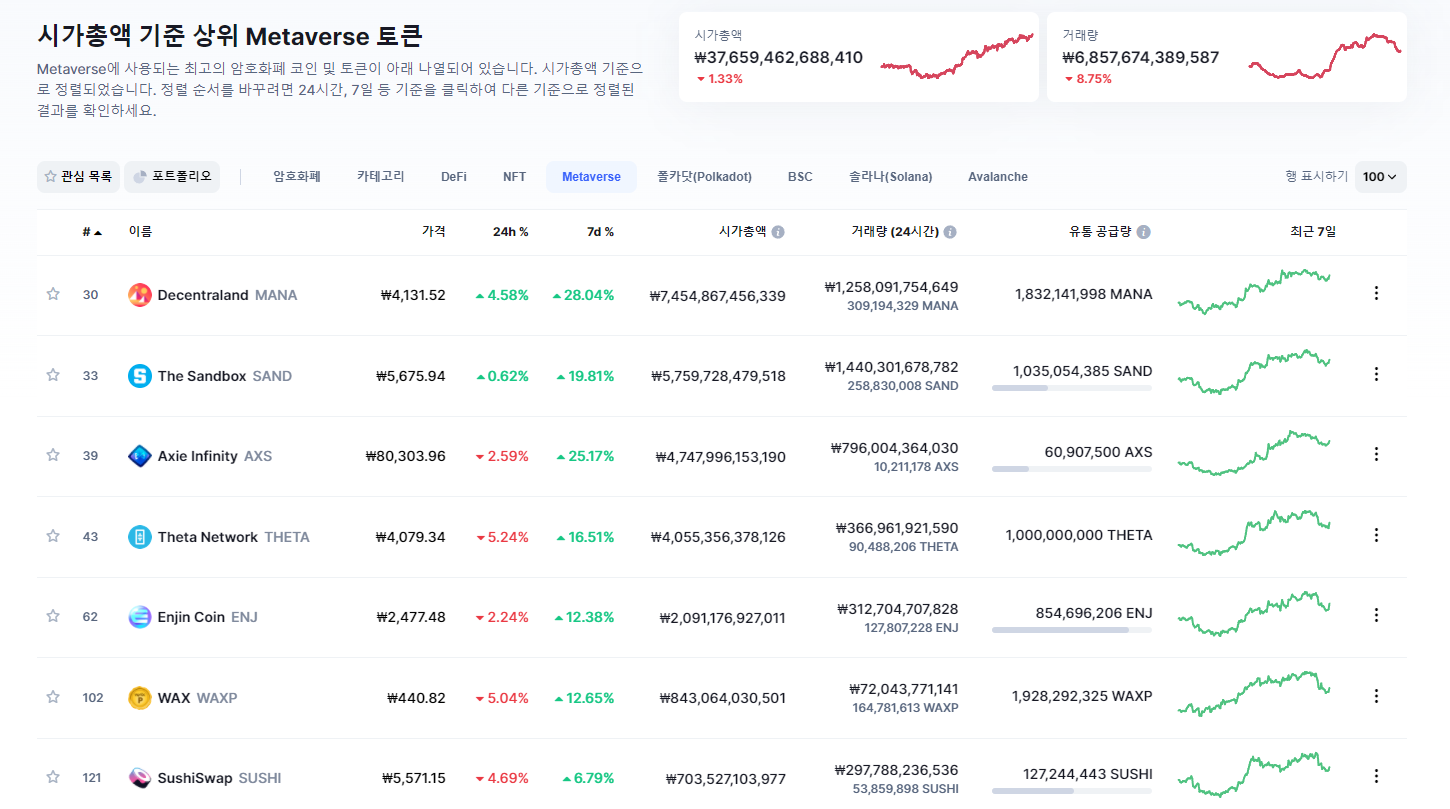
Task: Switch to the BSC tab
Action: 800,177
